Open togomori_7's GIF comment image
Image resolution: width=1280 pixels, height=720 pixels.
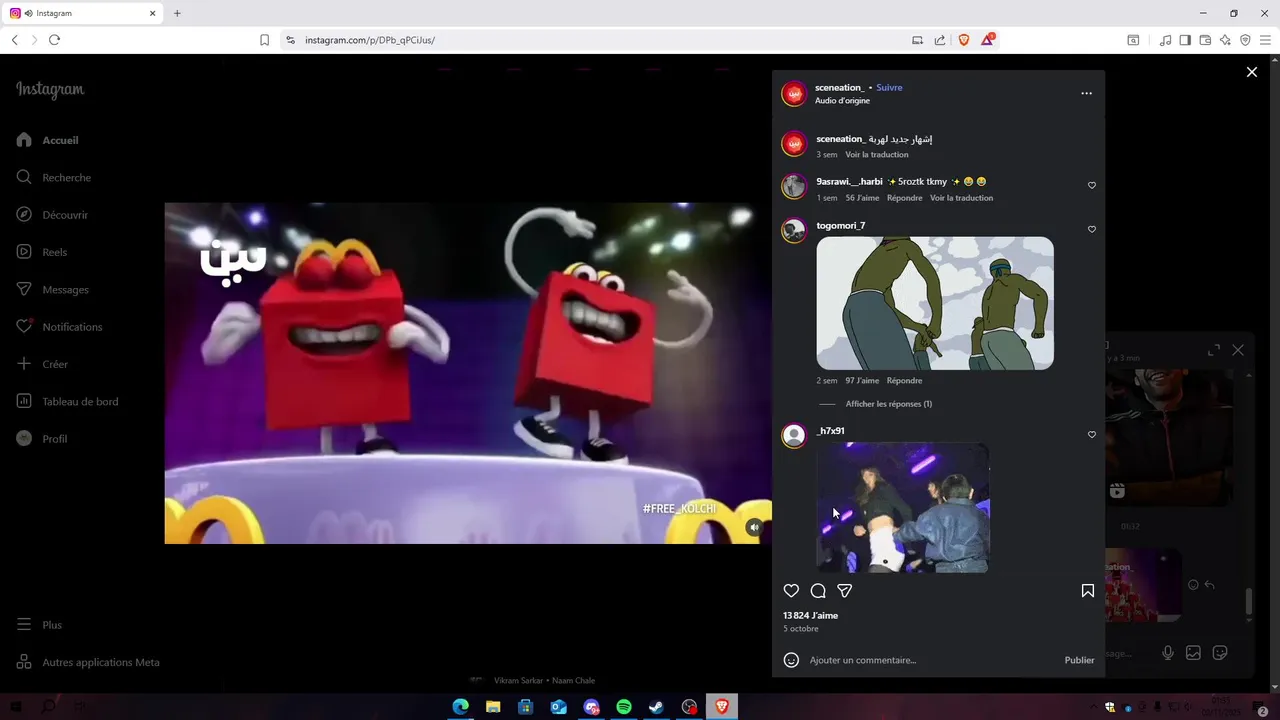click(935, 303)
